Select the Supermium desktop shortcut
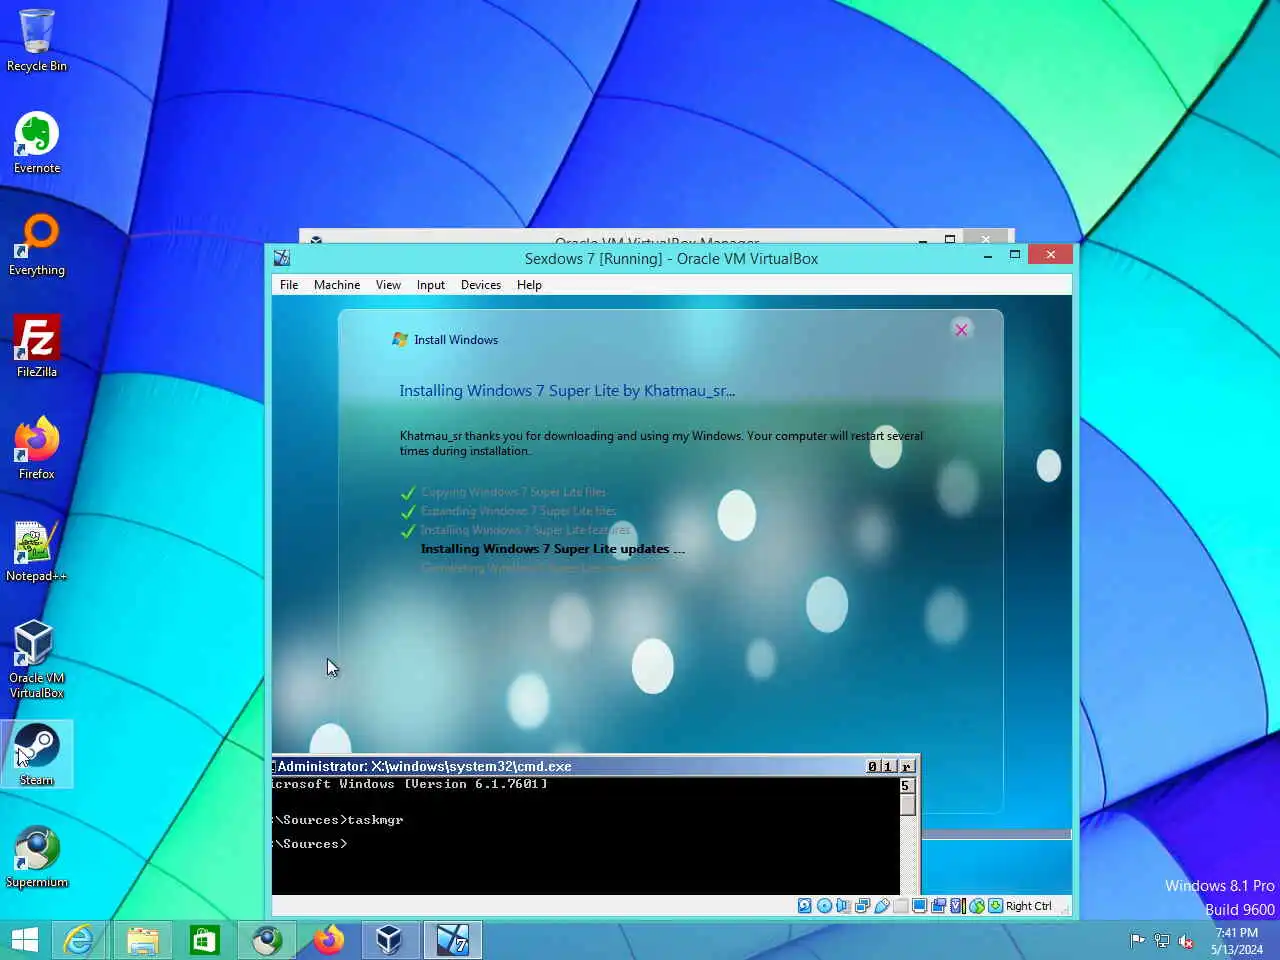Viewport: 1280px width, 960px height. point(37,857)
